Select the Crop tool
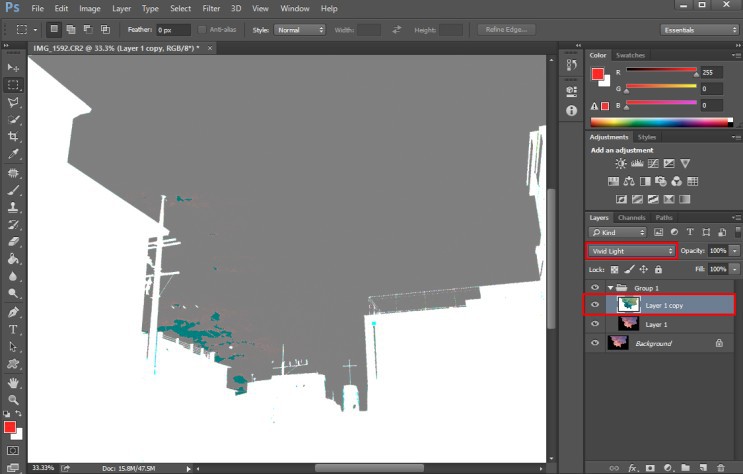Viewport: 743px width, 474px height. point(14,136)
